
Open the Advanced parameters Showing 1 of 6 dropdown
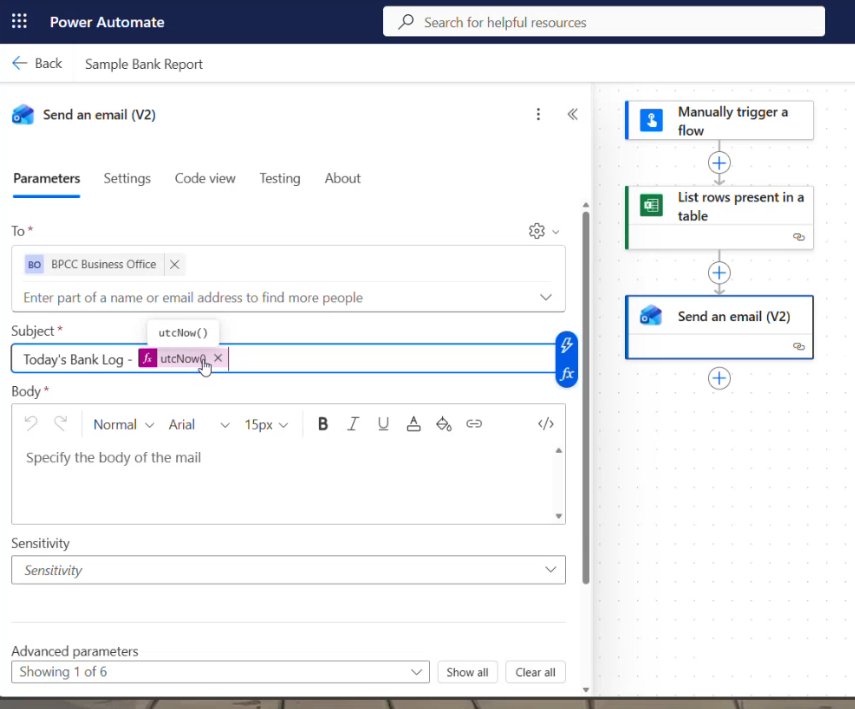[x=220, y=671]
